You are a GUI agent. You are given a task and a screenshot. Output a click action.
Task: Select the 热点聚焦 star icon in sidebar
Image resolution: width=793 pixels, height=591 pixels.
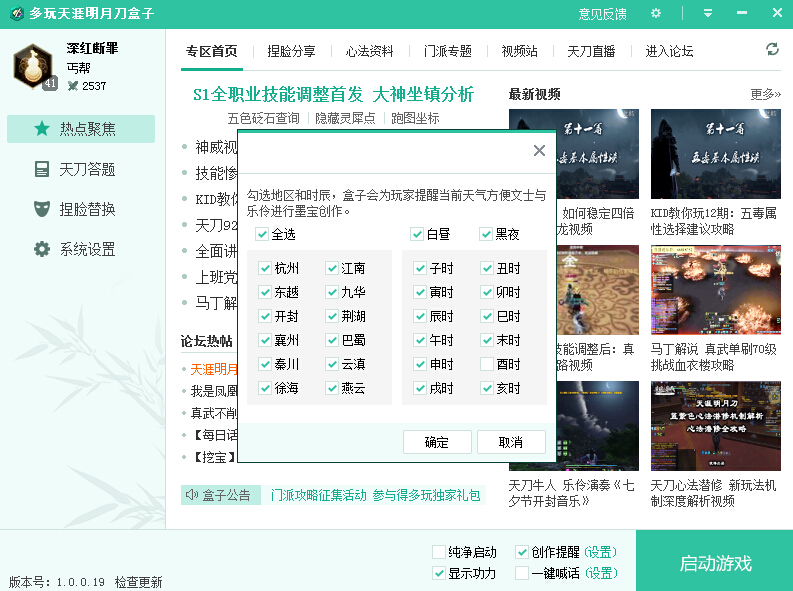[x=42, y=129]
